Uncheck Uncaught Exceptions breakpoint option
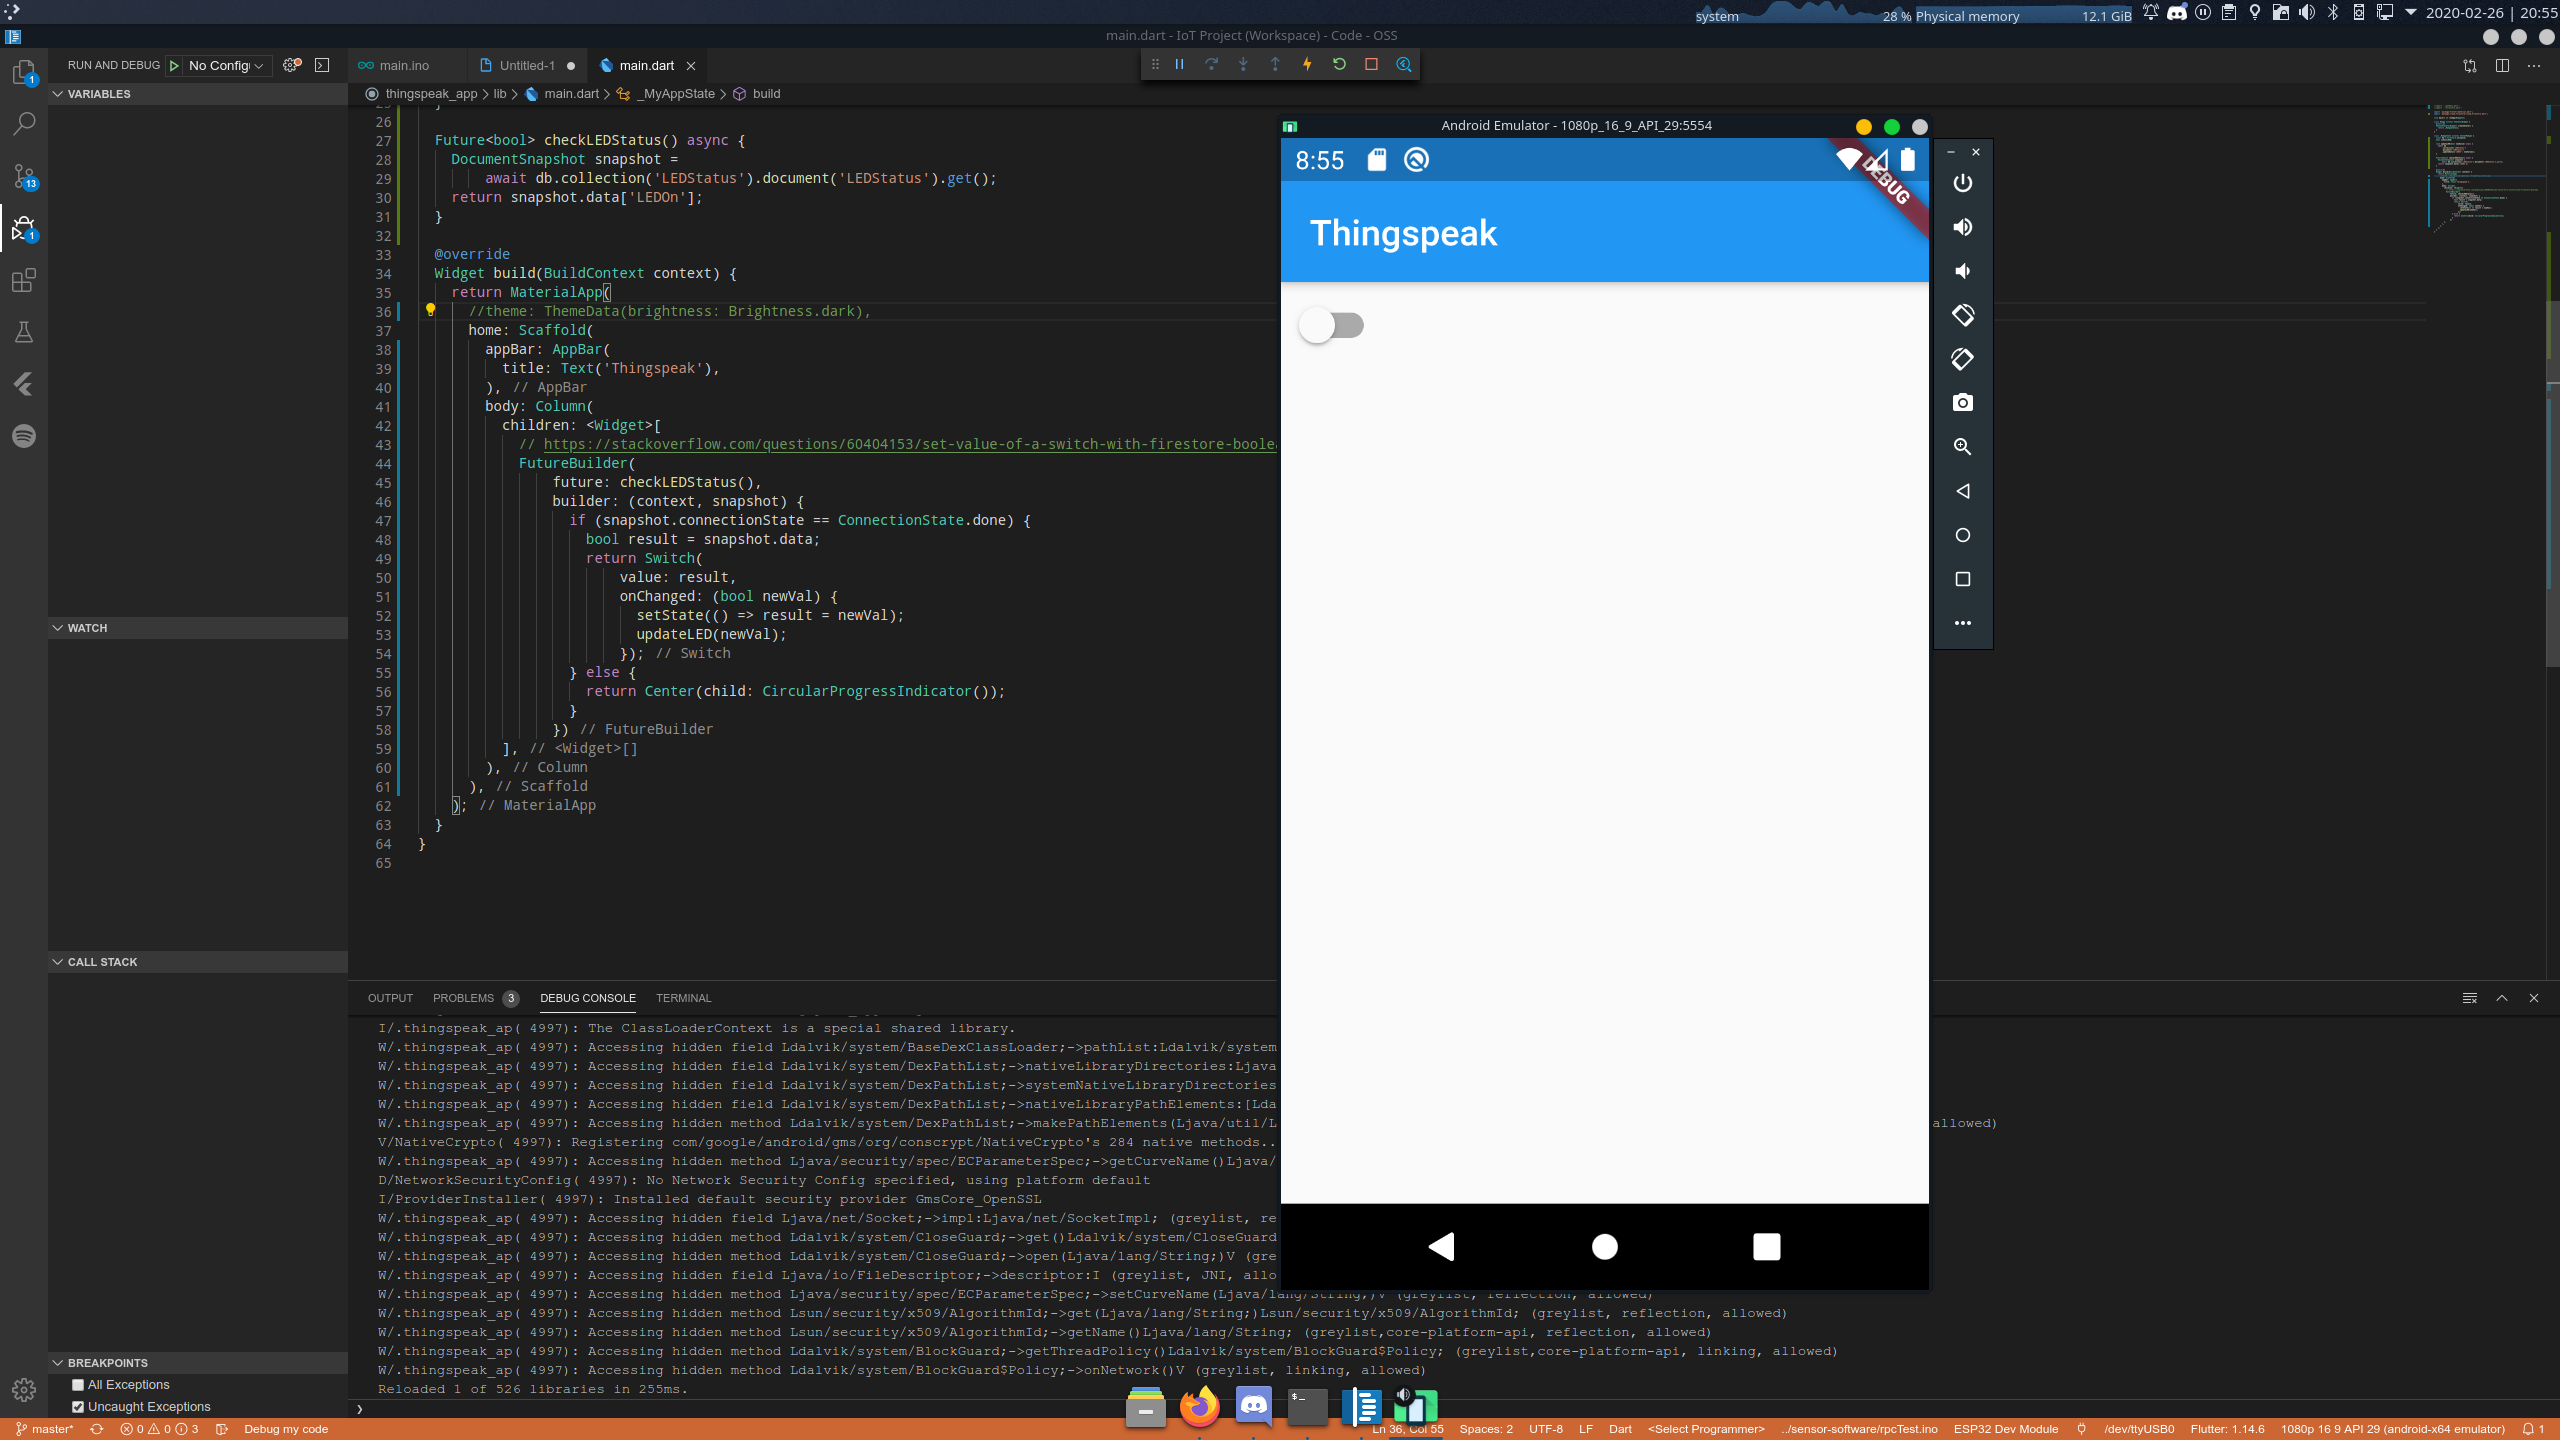 [79, 1406]
